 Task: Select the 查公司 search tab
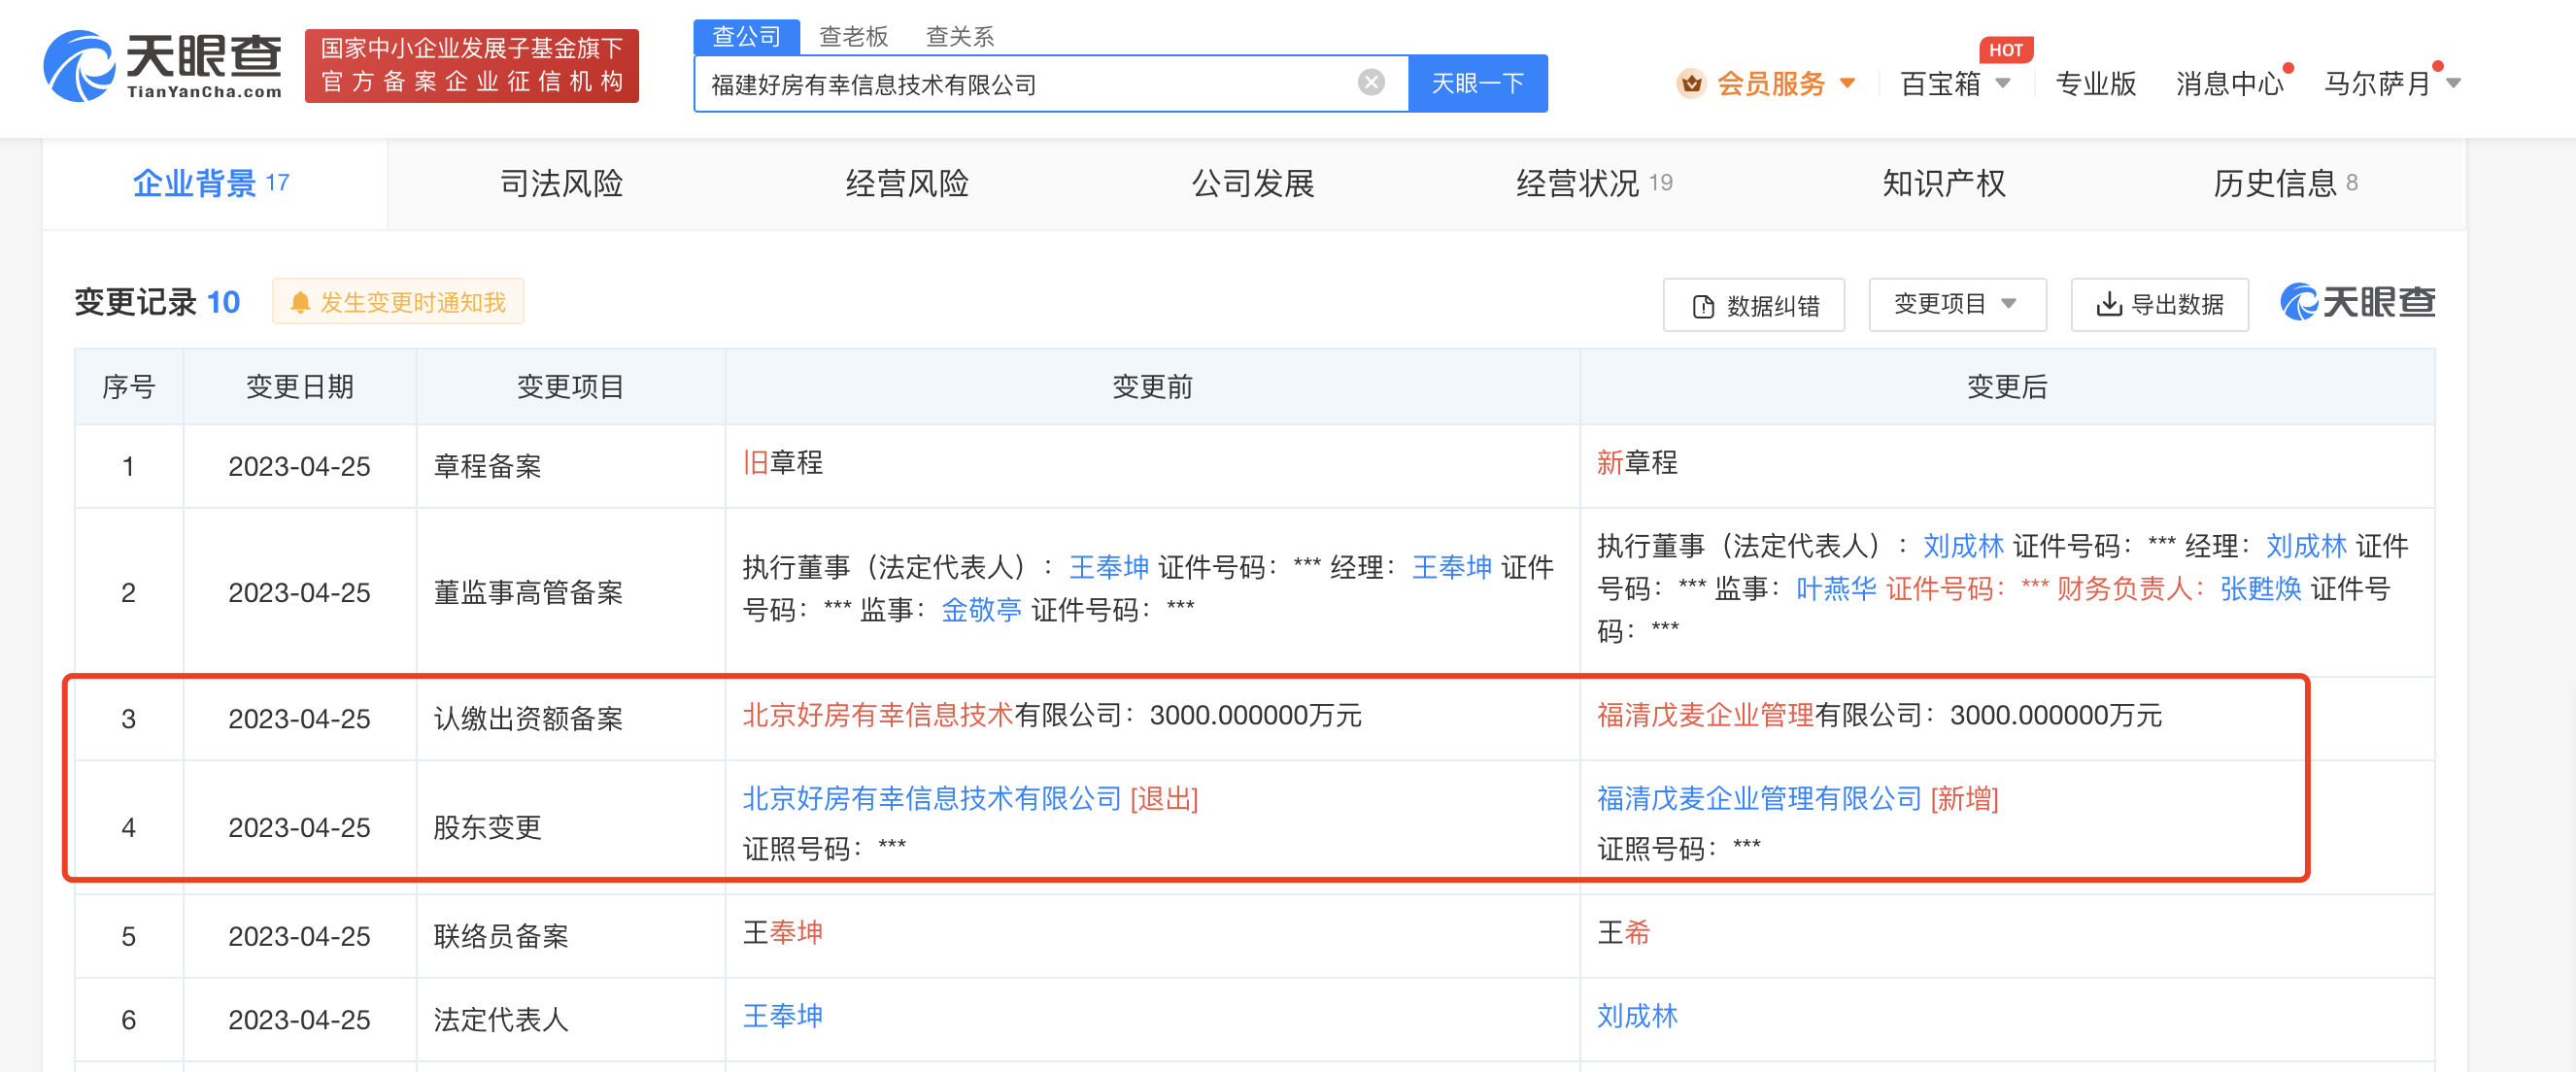coord(746,37)
